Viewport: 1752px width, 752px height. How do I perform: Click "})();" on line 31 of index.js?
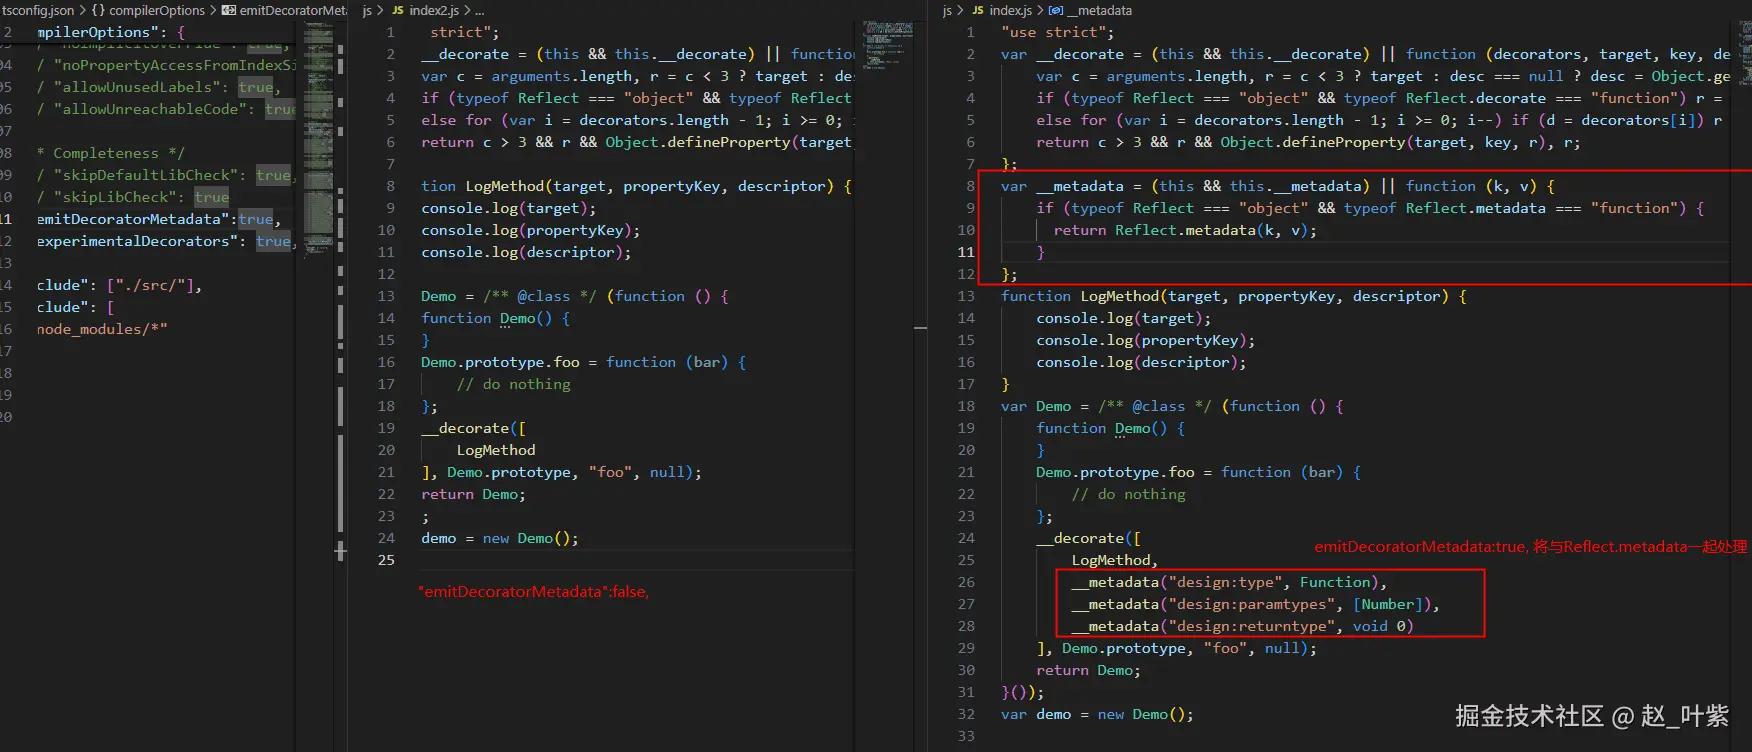click(1022, 692)
